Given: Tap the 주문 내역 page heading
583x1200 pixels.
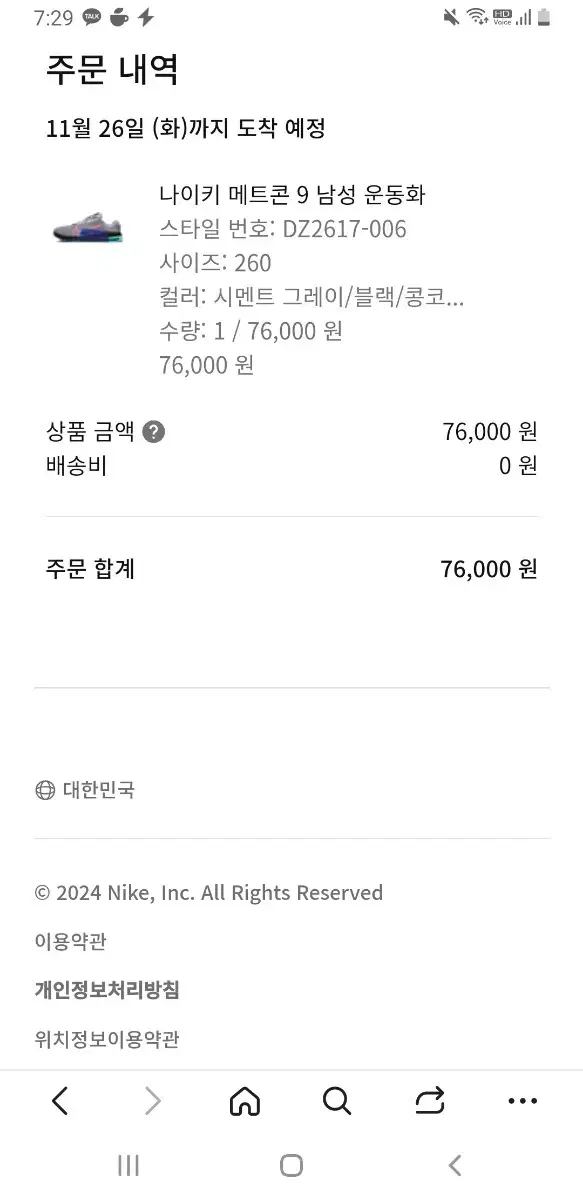Looking at the screenshot, I should (x=112, y=70).
